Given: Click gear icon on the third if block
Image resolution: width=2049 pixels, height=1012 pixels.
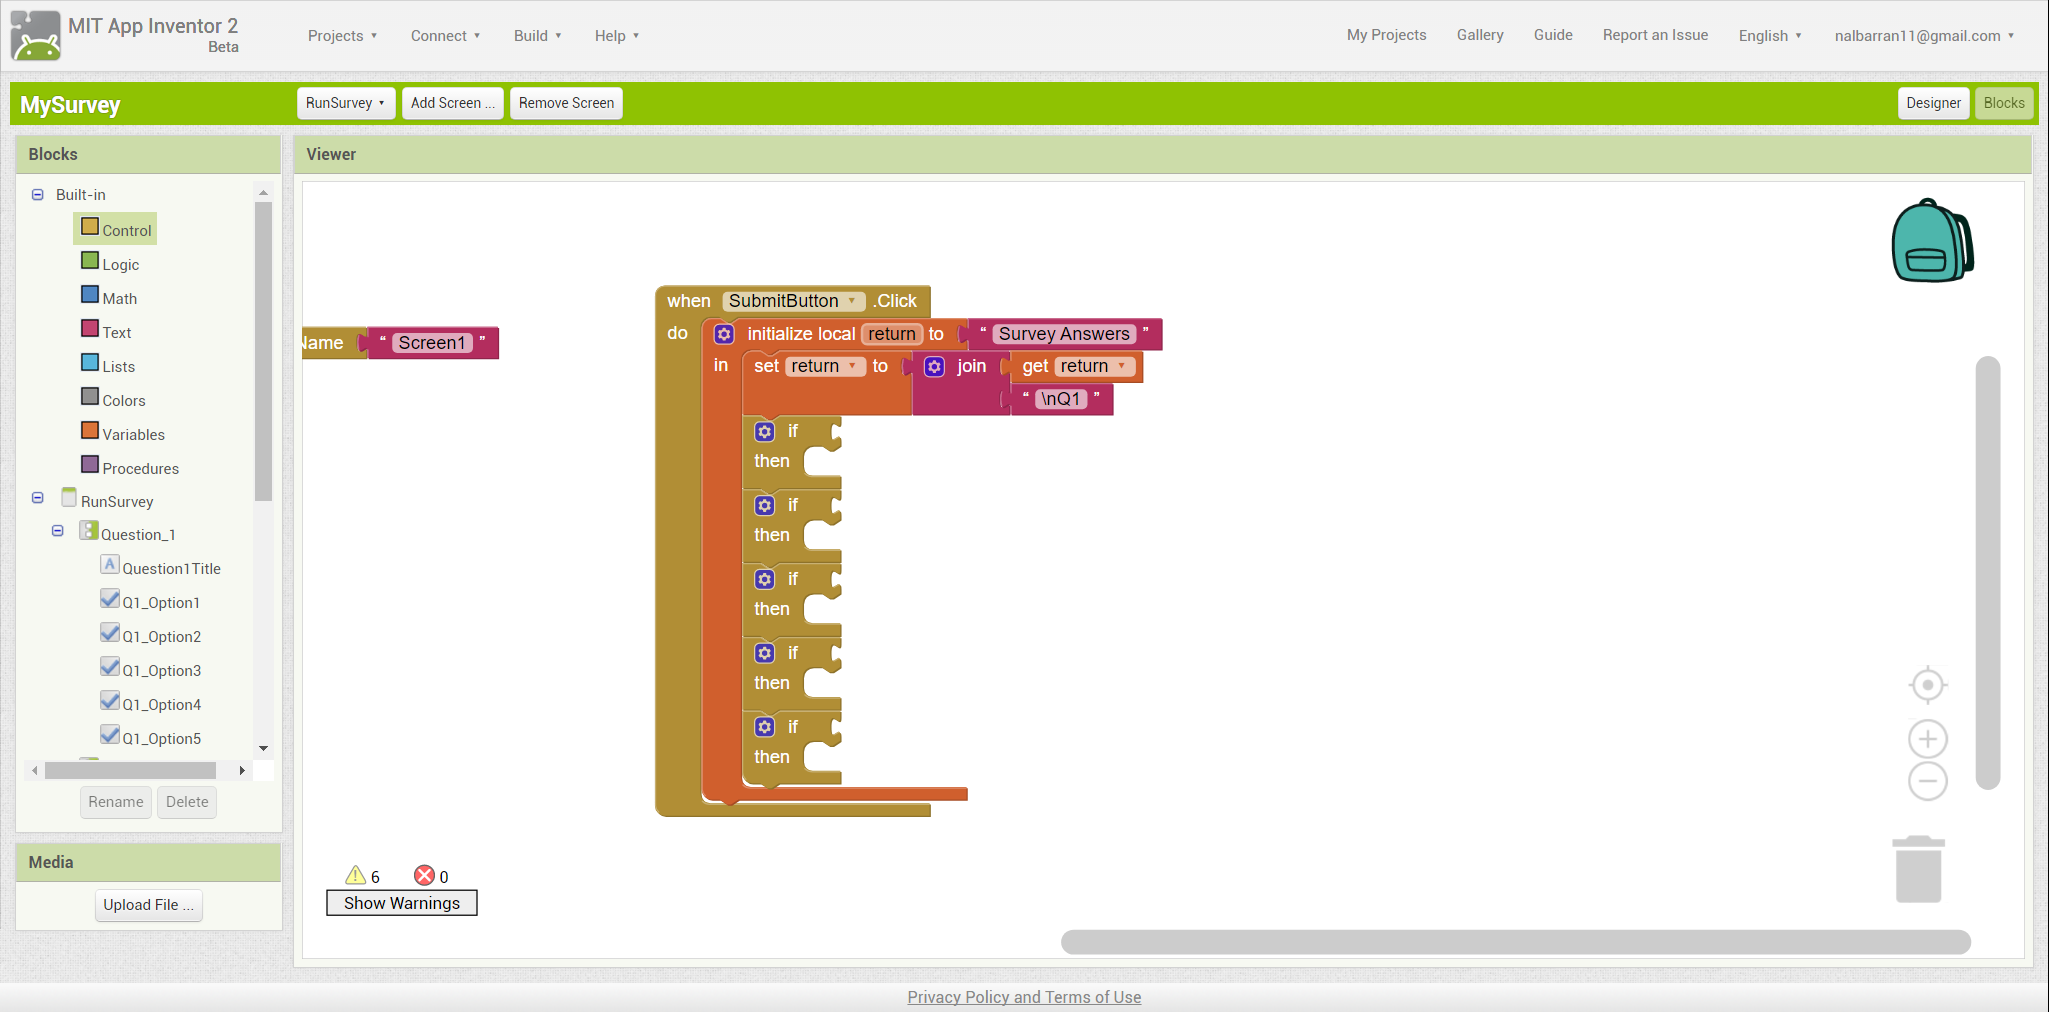Looking at the screenshot, I should click(x=765, y=580).
